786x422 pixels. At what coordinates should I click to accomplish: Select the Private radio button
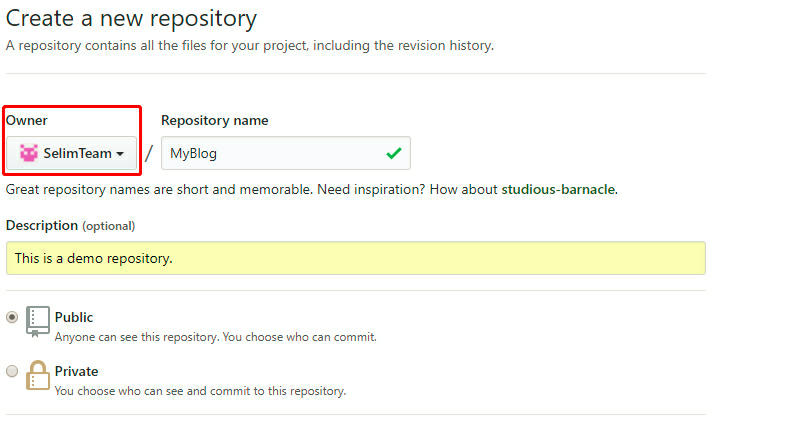pos(12,371)
